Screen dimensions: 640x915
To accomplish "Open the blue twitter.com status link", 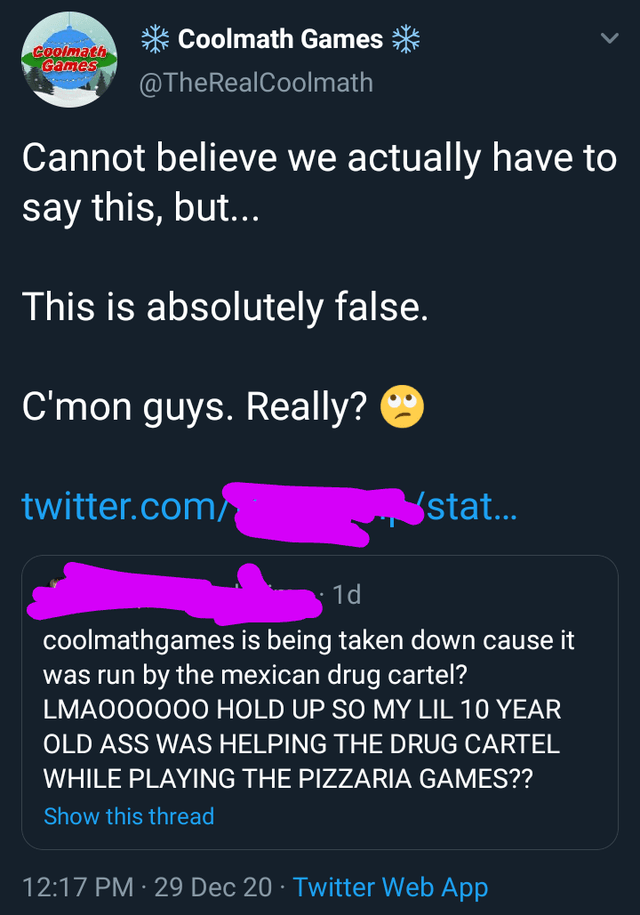I will 270,507.
